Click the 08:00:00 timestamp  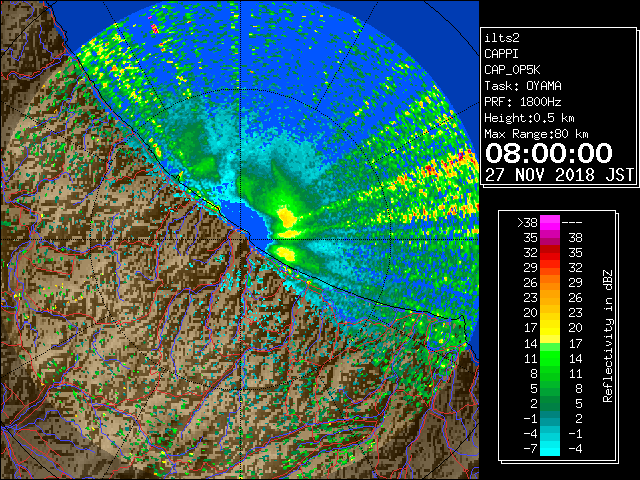click(x=549, y=153)
